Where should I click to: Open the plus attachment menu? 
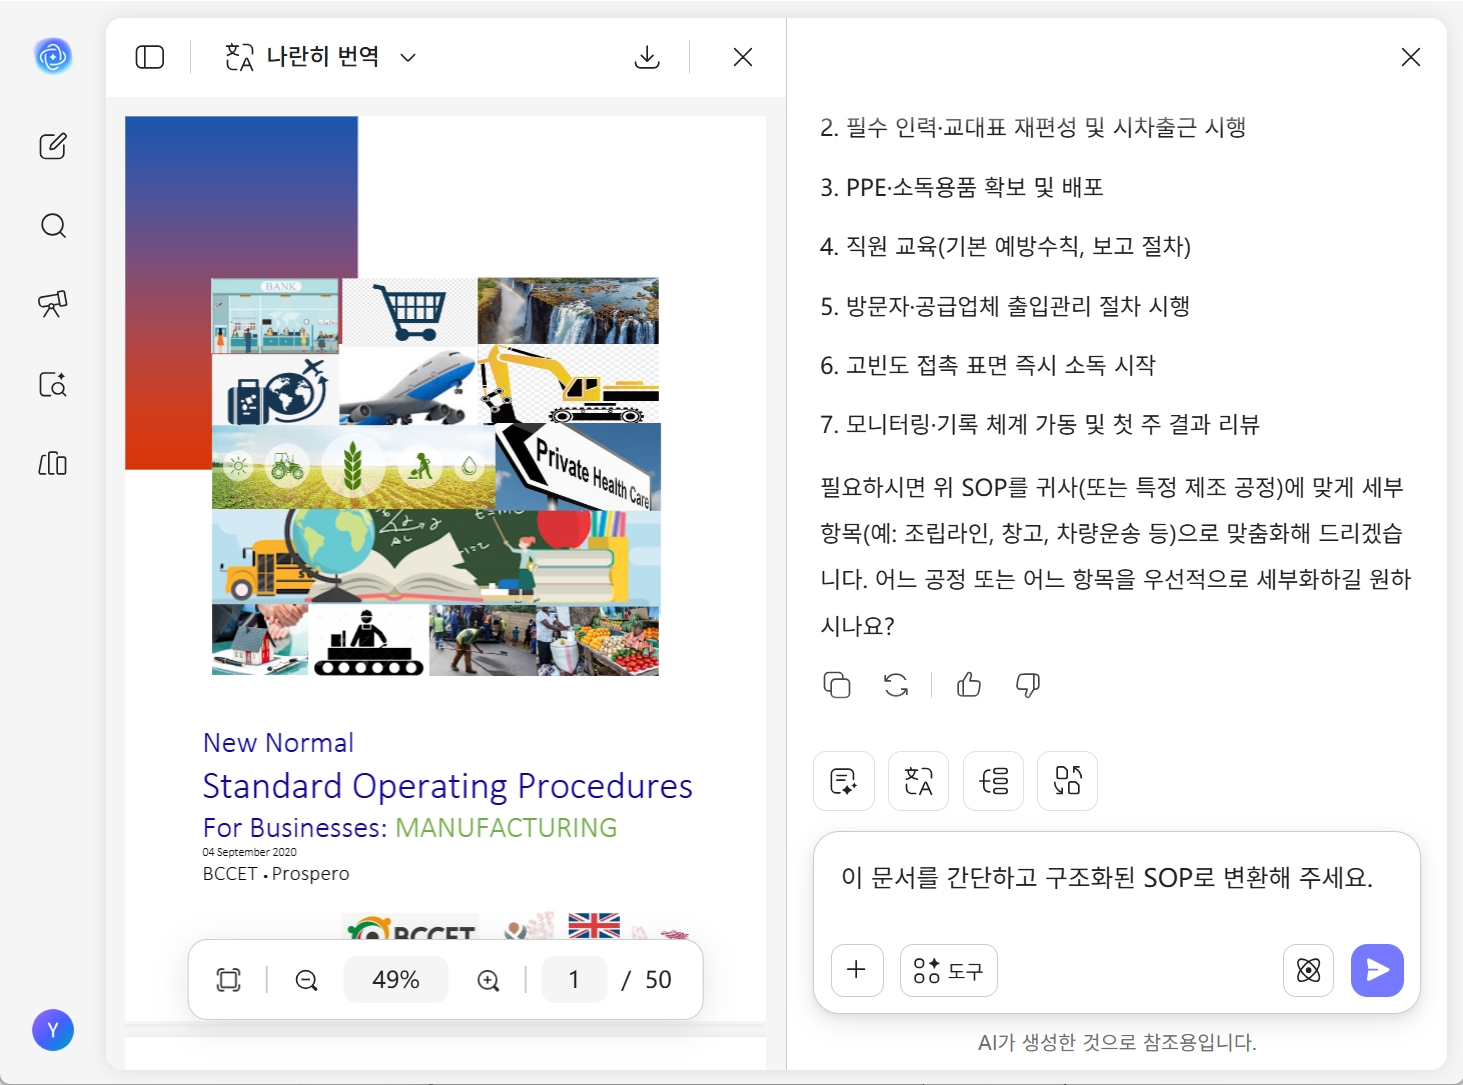click(856, 970)
